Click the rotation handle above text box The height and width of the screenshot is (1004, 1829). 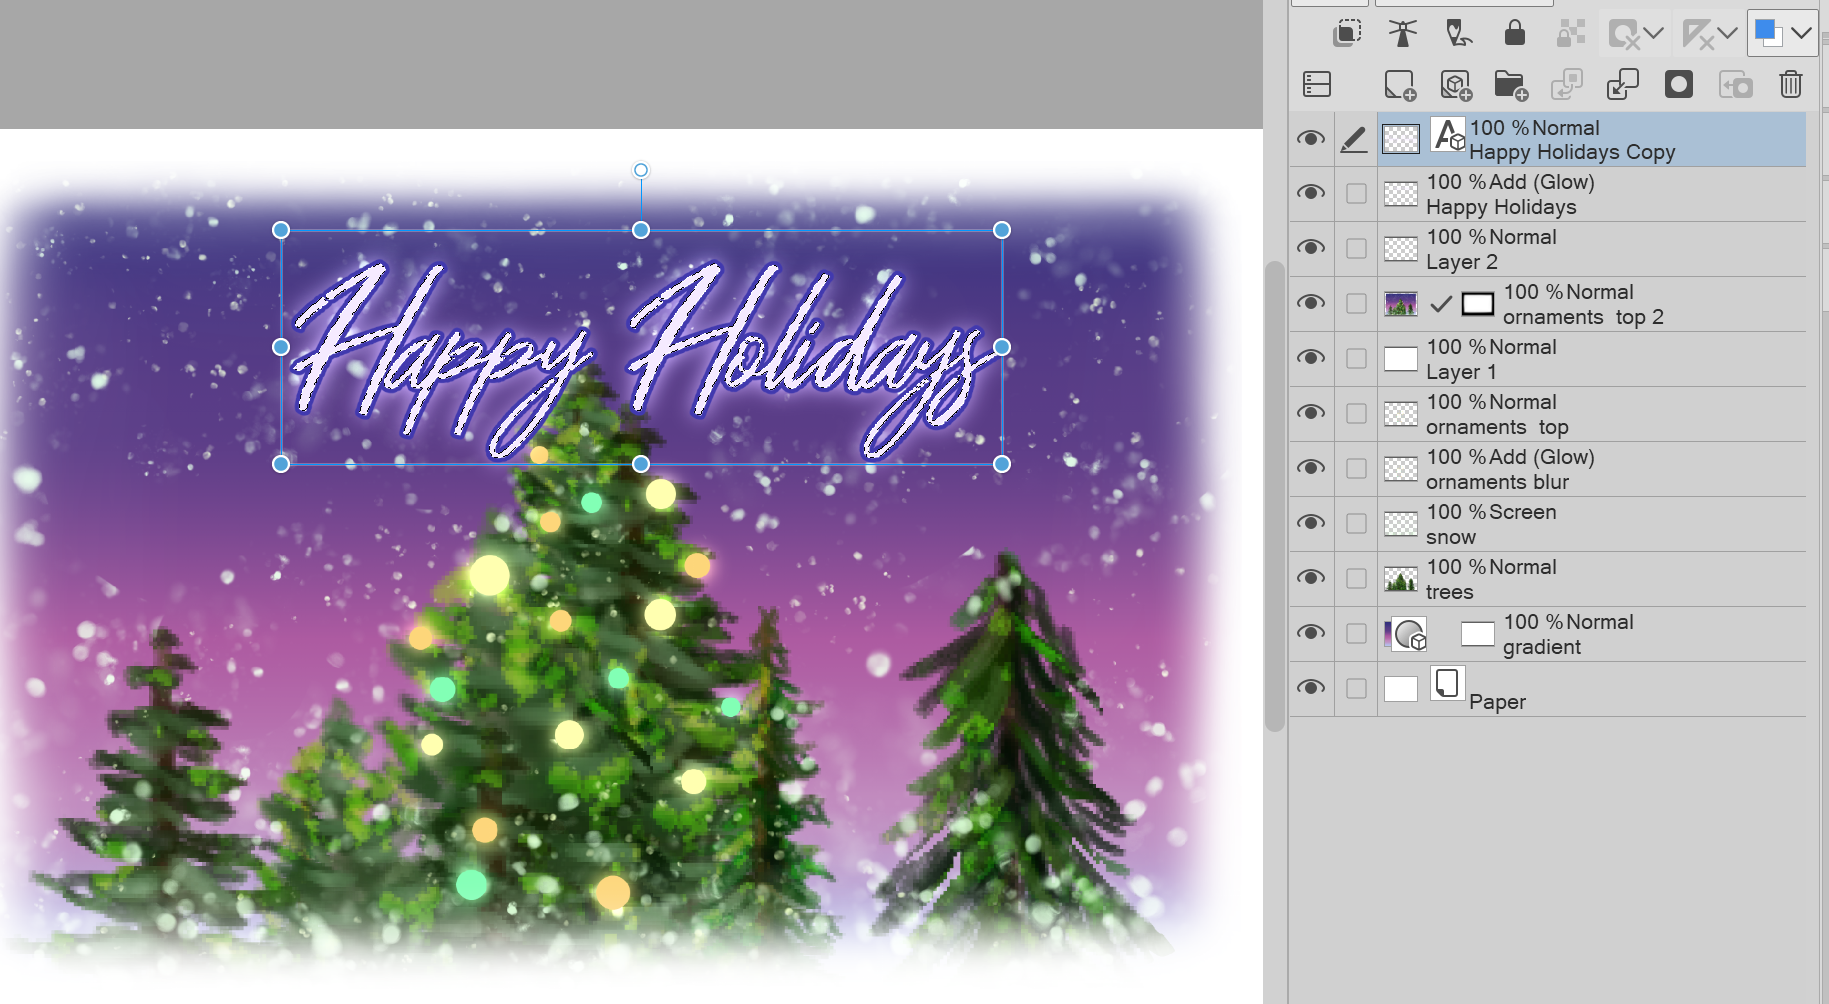641,170
